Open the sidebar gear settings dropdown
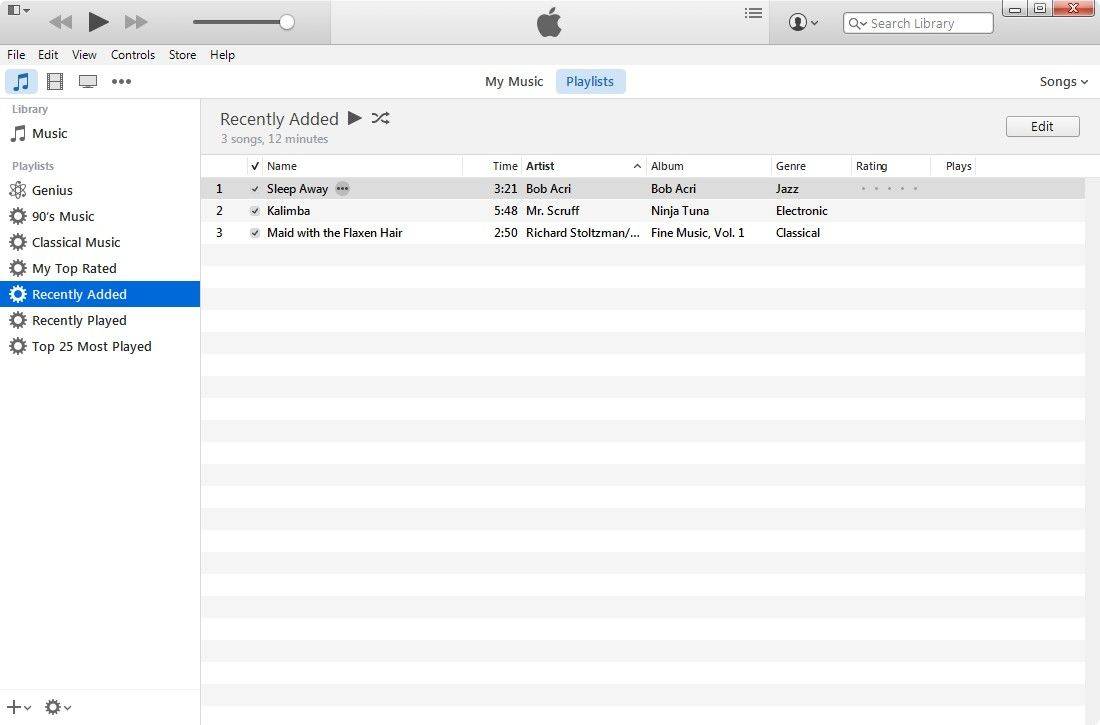The width and height of the screenshot is (1100, 725). point(58,707)
